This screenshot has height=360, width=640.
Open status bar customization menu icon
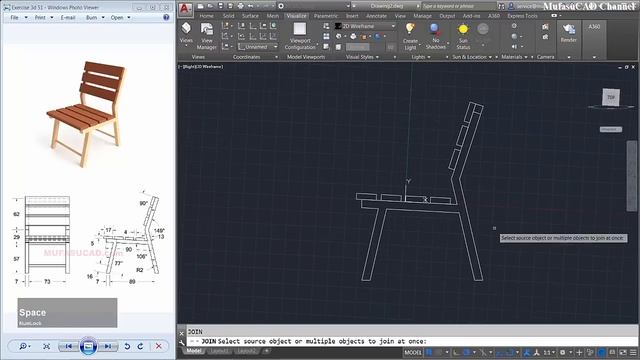point(633,352)
